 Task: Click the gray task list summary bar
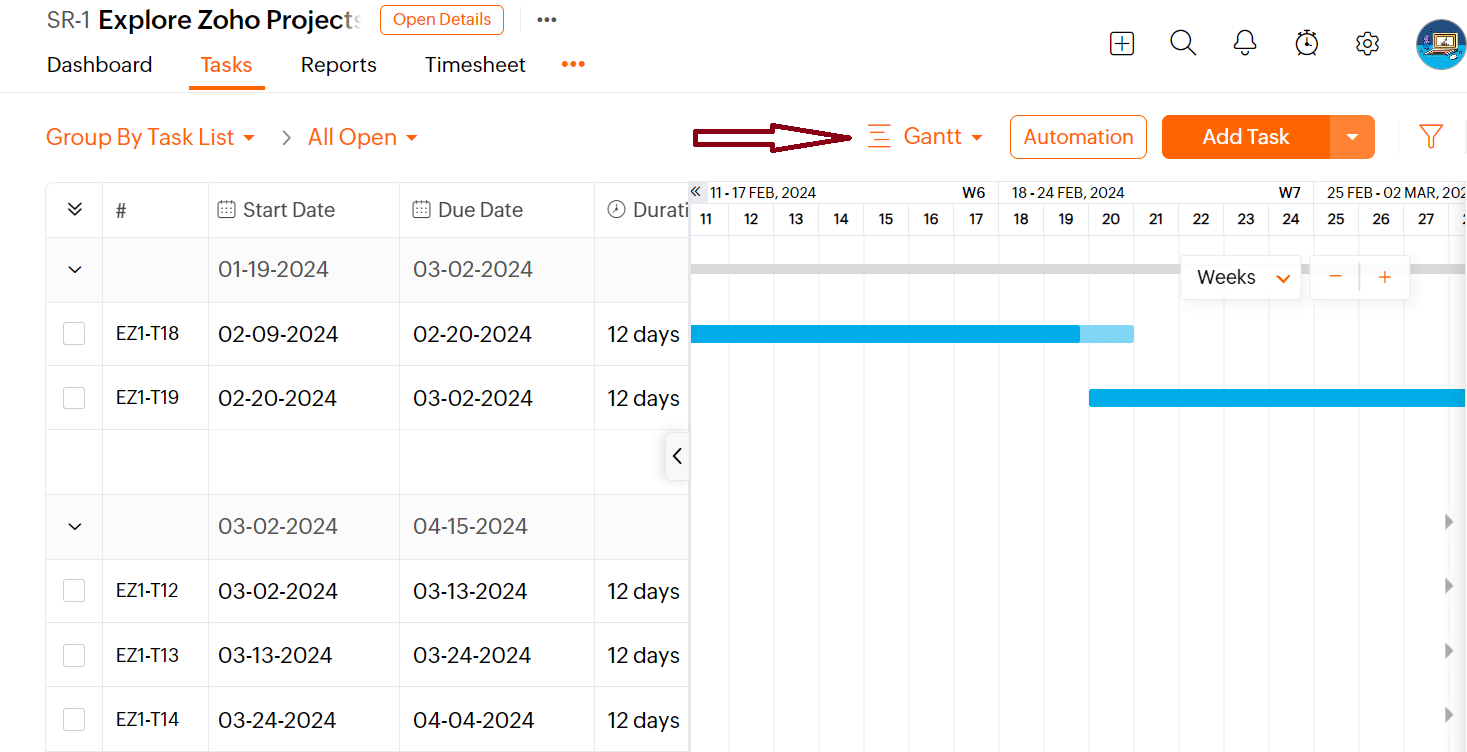(x=935, y=269)
